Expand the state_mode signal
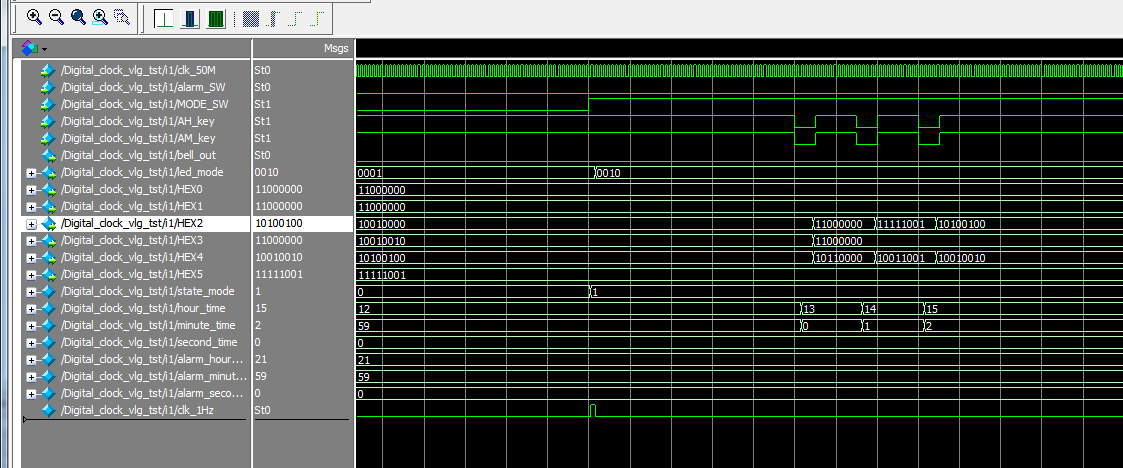Viewport: 1123px width, 468px height. (32, 292)
